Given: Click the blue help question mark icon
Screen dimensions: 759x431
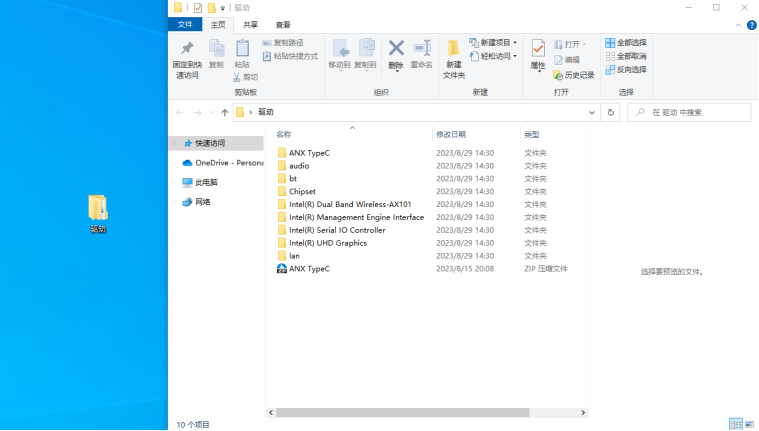Looking at the screenshot, I should [x=752, y=25].
